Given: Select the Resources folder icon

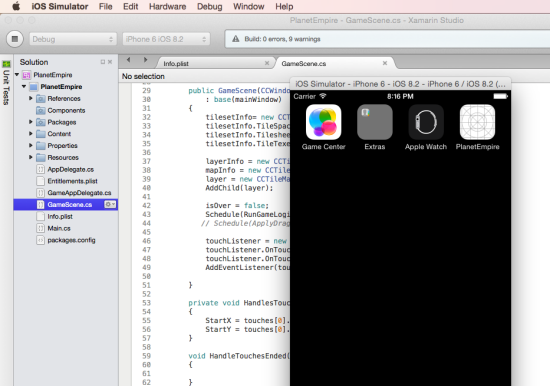Looking at the screenshot, I should 41,157.
